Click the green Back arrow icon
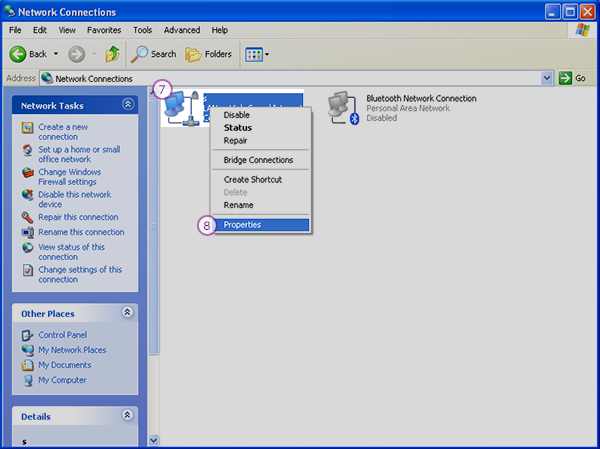The image size is (600, 449). tap(18, 54)
